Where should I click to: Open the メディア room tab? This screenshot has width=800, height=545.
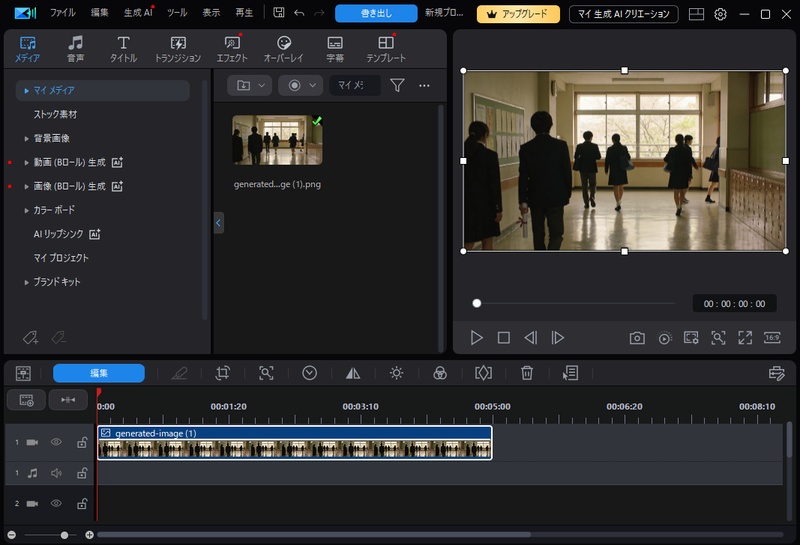click(x=28, y=49)
